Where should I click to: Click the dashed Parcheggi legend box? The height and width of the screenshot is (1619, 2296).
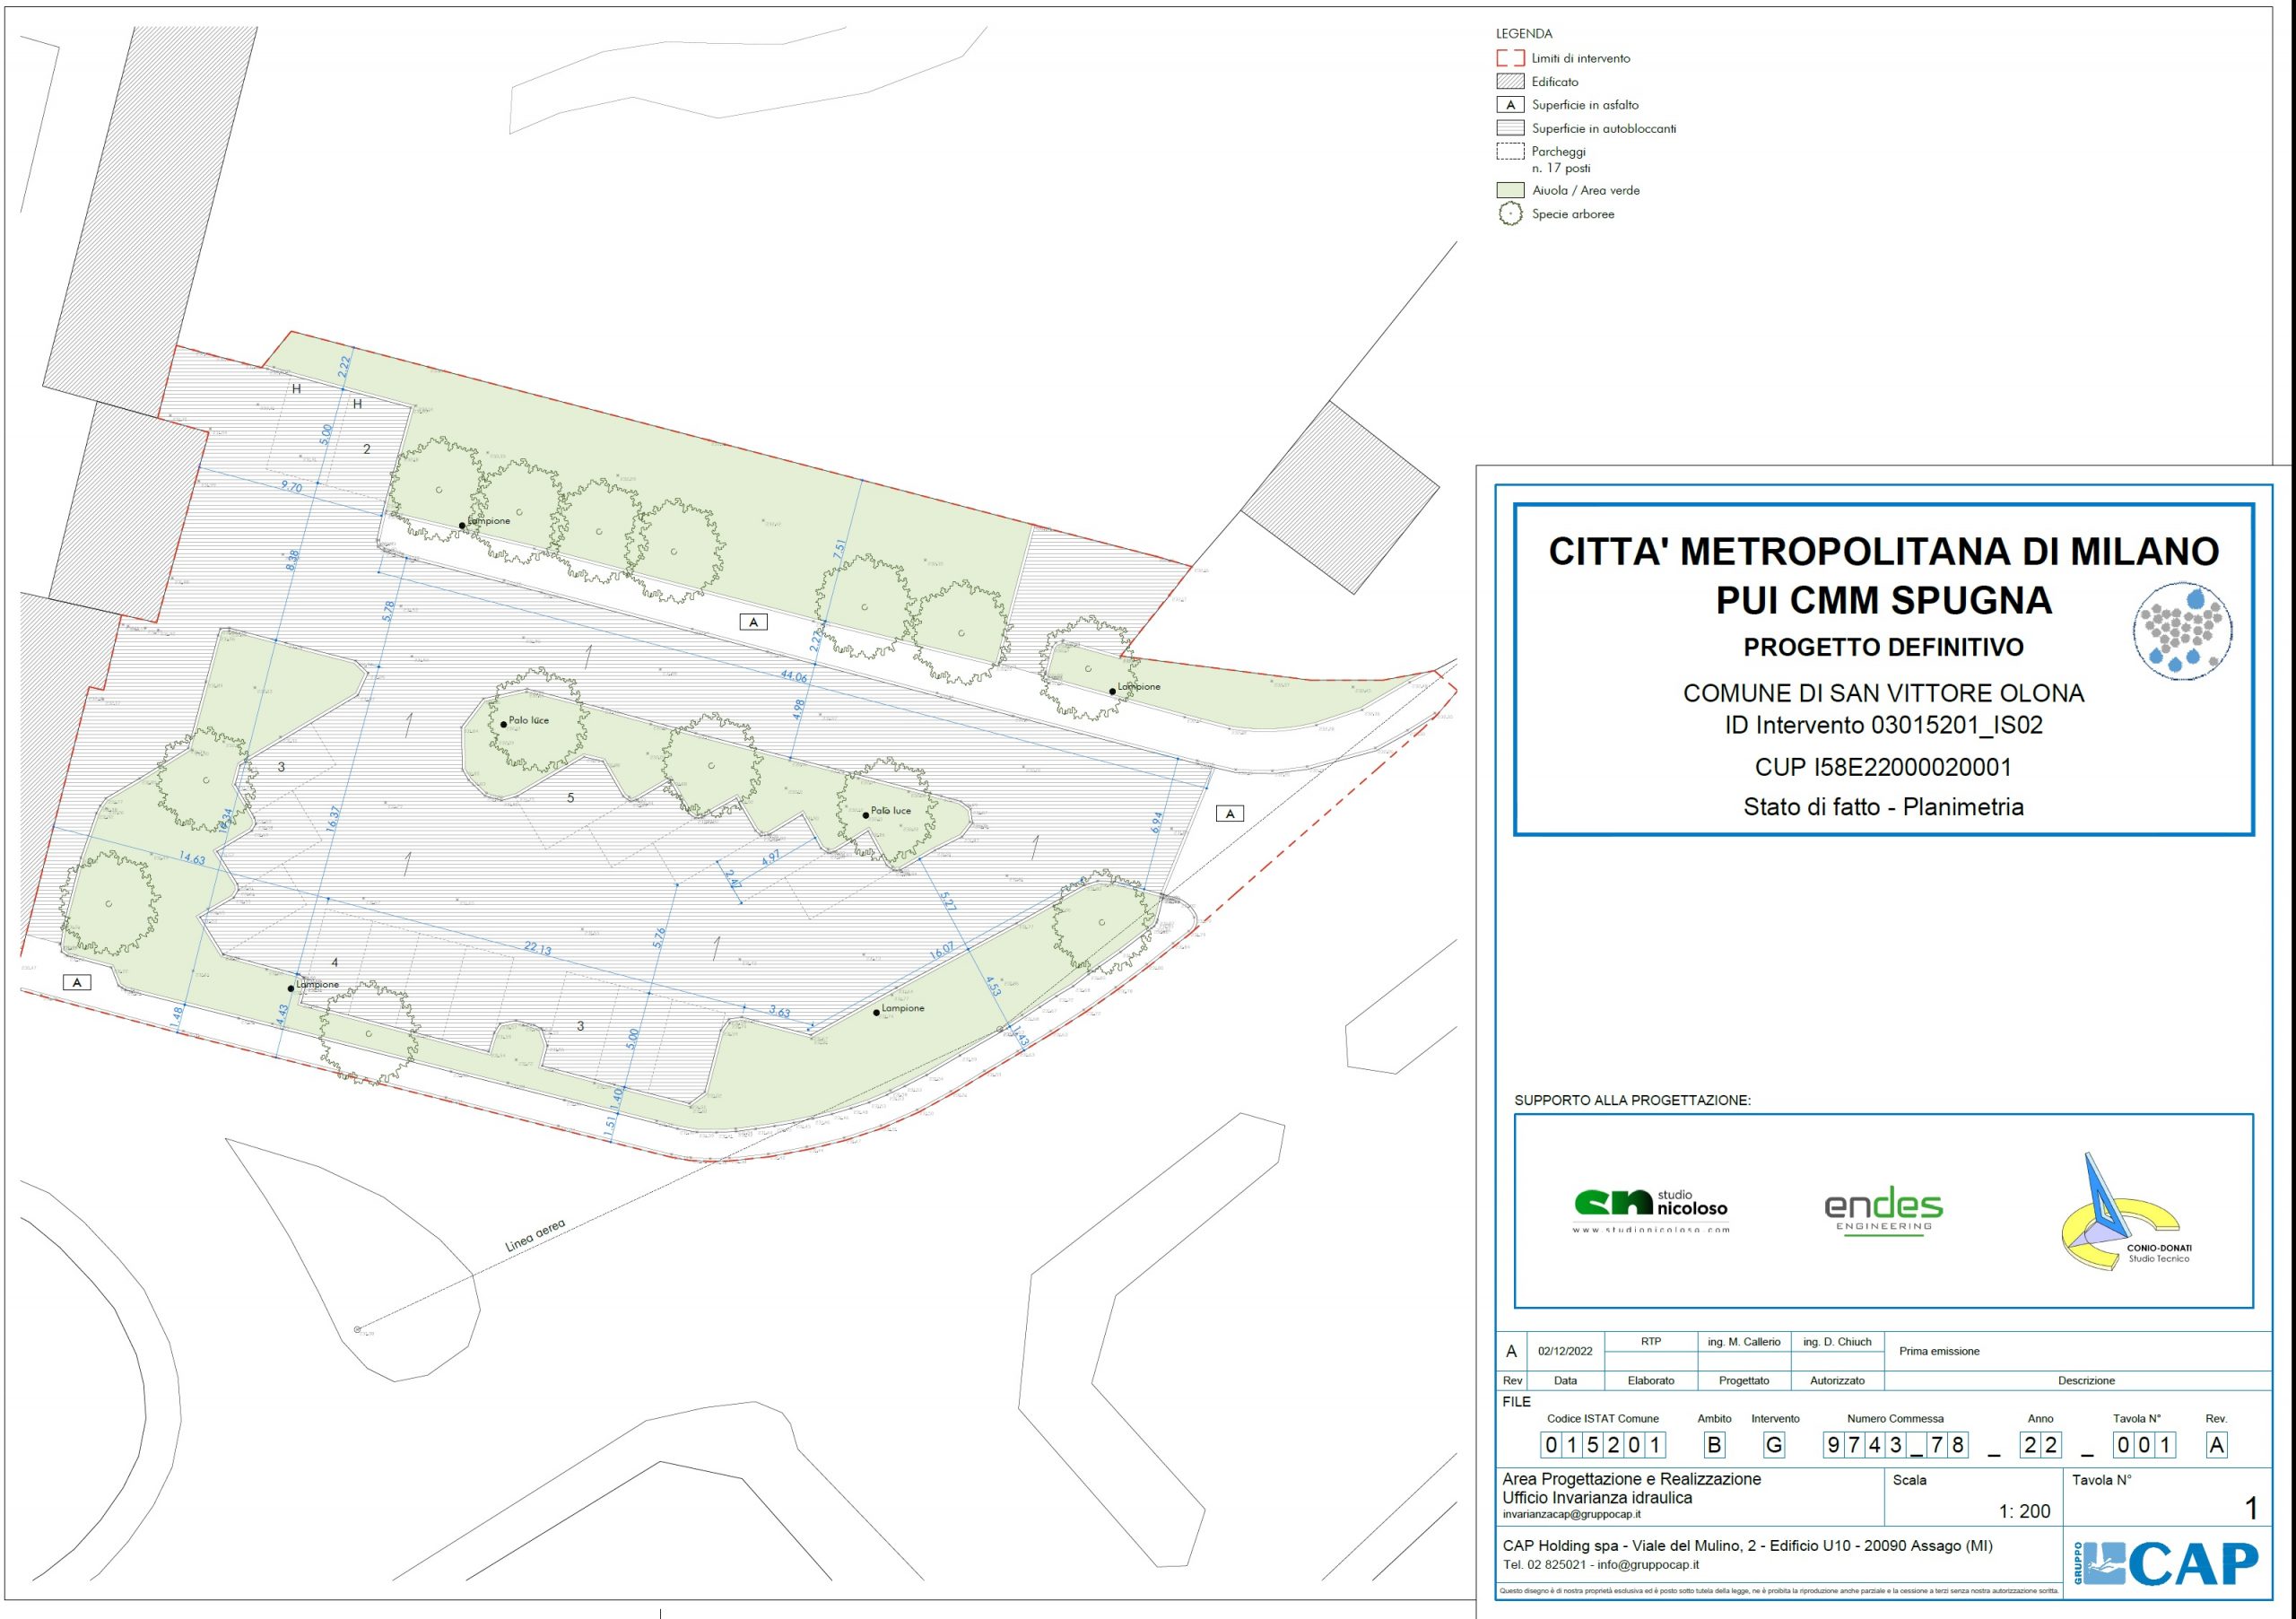[x=1510, y=152]
